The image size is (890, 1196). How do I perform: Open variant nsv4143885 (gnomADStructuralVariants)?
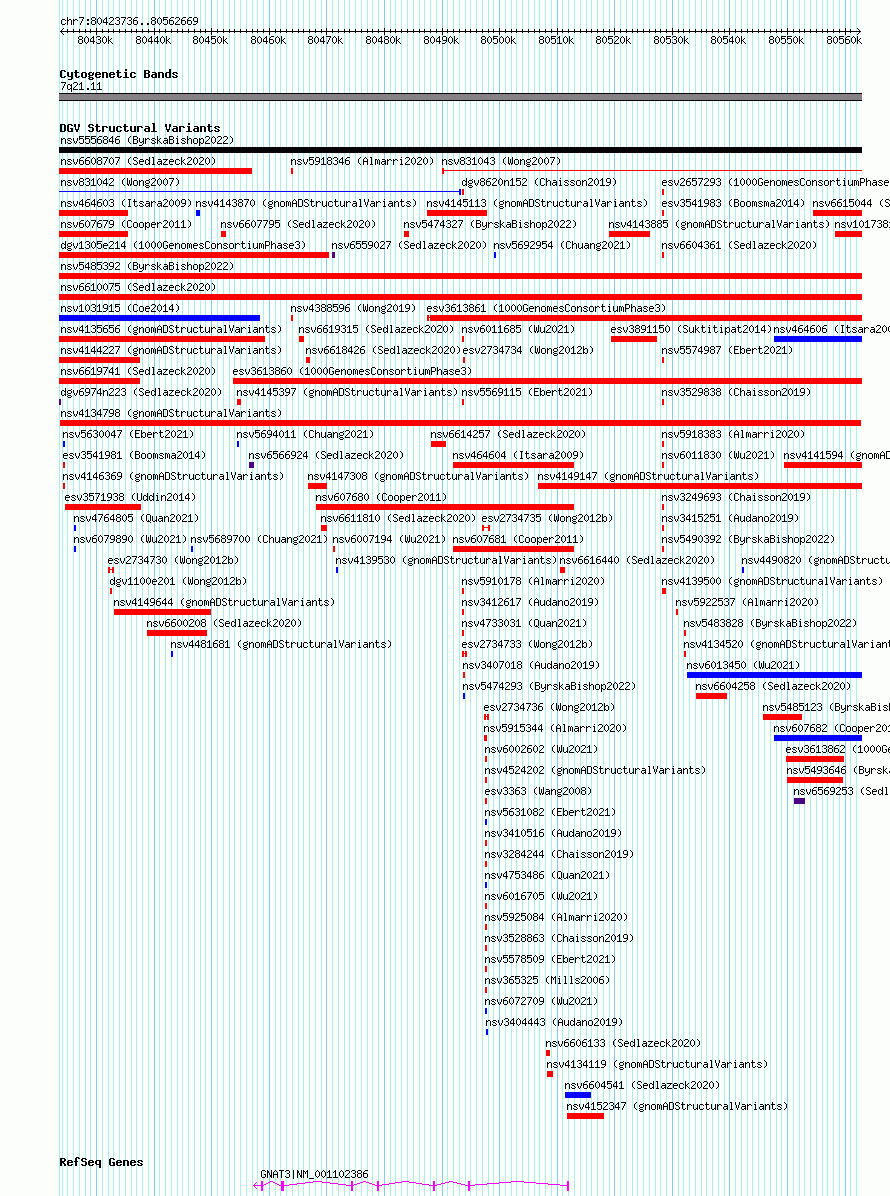coord(719,224)
